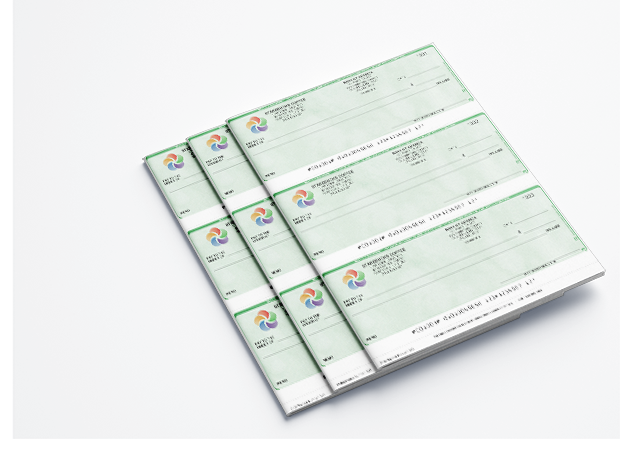Click the flower logo on middle sheet's bottom check
Image resolution: width=620 pixels, height=450 pixels.
coord(312,298)
